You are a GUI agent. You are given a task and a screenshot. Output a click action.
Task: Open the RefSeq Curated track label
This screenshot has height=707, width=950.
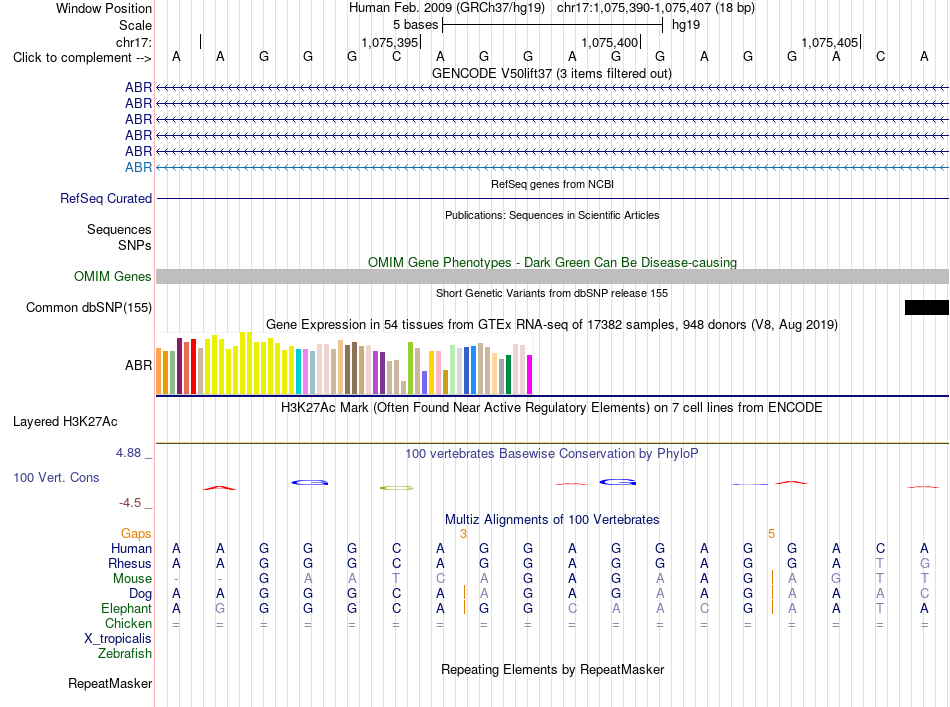click(x=106, y=198)
